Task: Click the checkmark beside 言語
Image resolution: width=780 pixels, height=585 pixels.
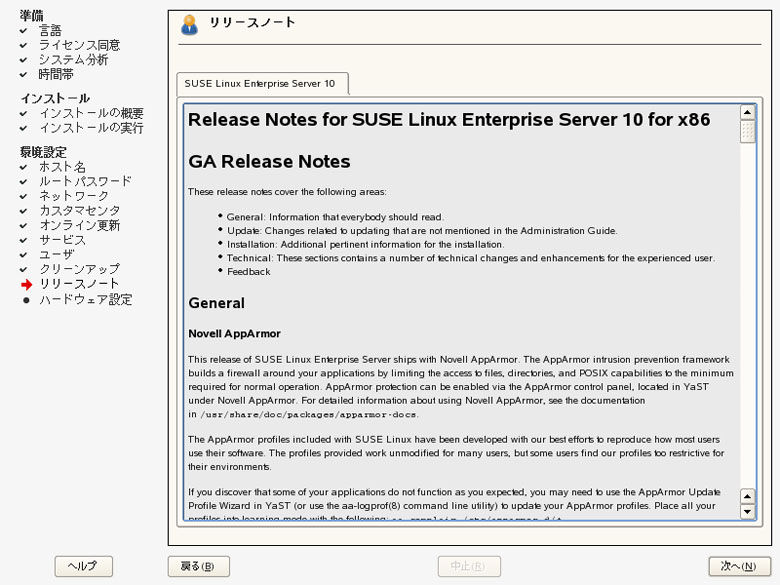Action: [x=23, y=31]
